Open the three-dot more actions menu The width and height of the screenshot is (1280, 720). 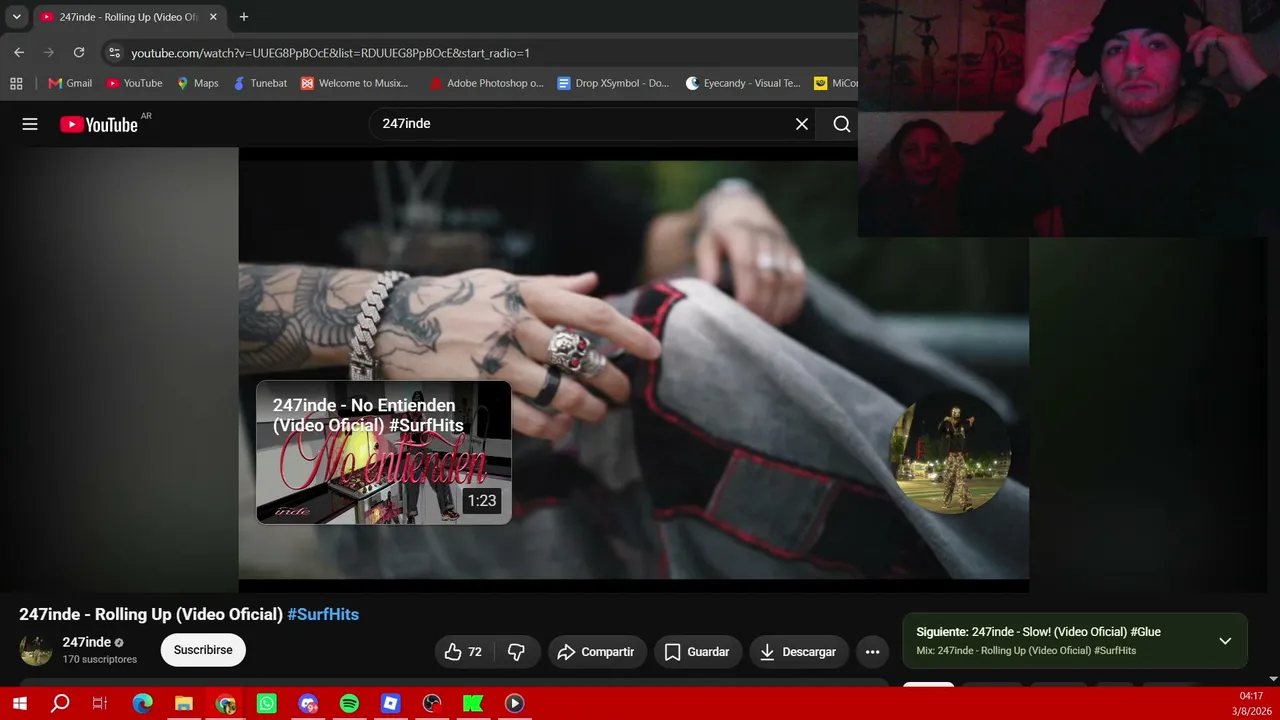coord(872,652)
